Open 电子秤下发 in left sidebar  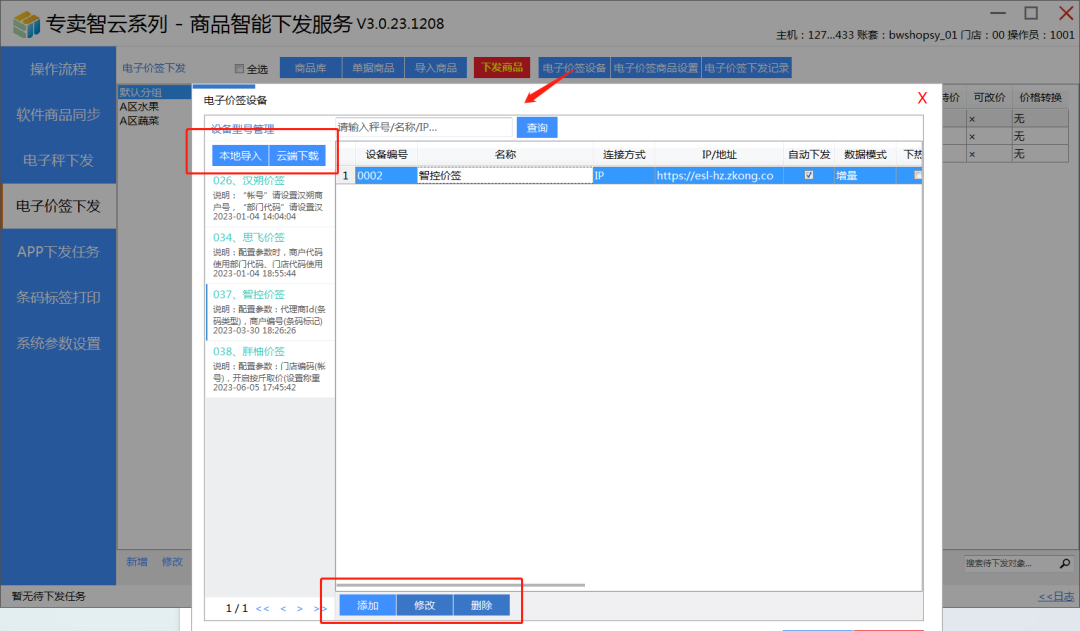click(58, 160)
